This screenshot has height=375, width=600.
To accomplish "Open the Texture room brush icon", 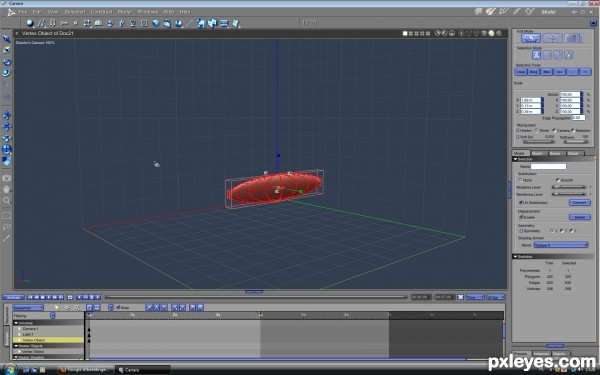I will click(x=517, y=12).
